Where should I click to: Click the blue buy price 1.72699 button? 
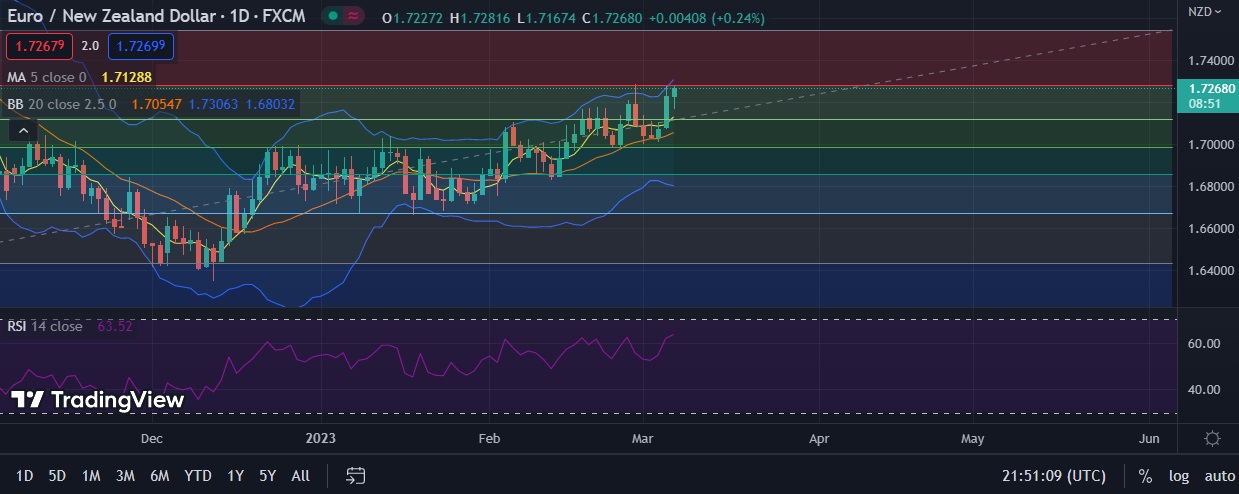coord(141,46)
